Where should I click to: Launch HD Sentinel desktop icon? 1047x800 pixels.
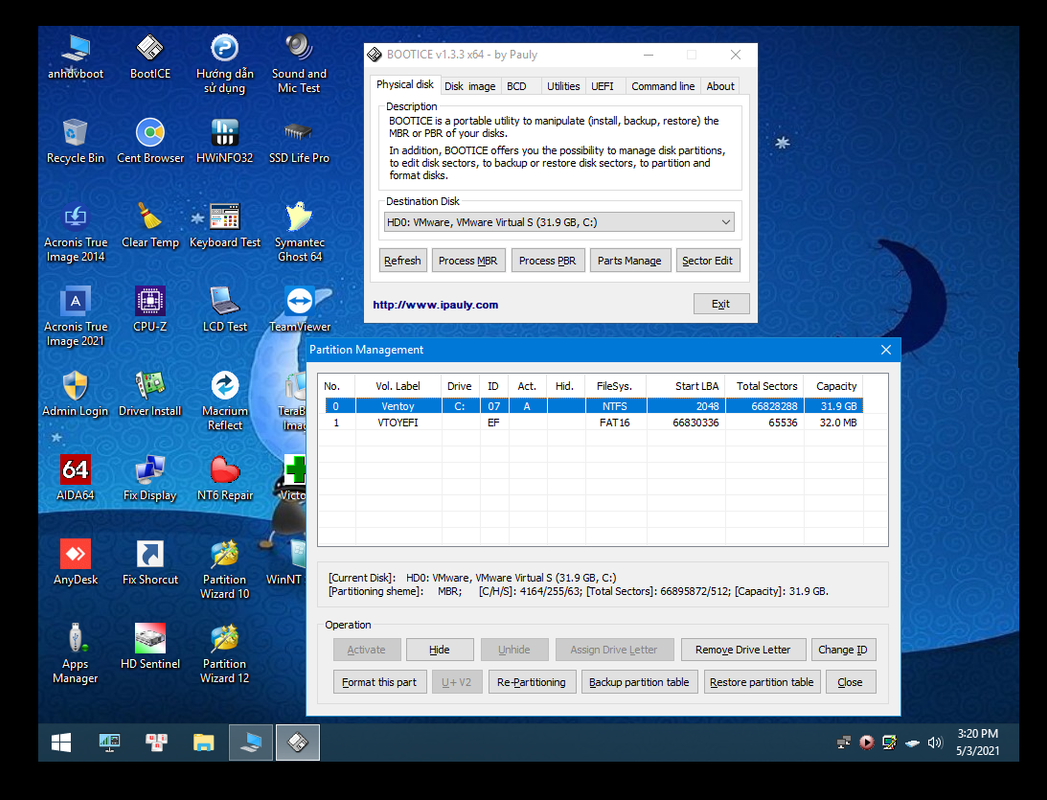pos(150,647)
